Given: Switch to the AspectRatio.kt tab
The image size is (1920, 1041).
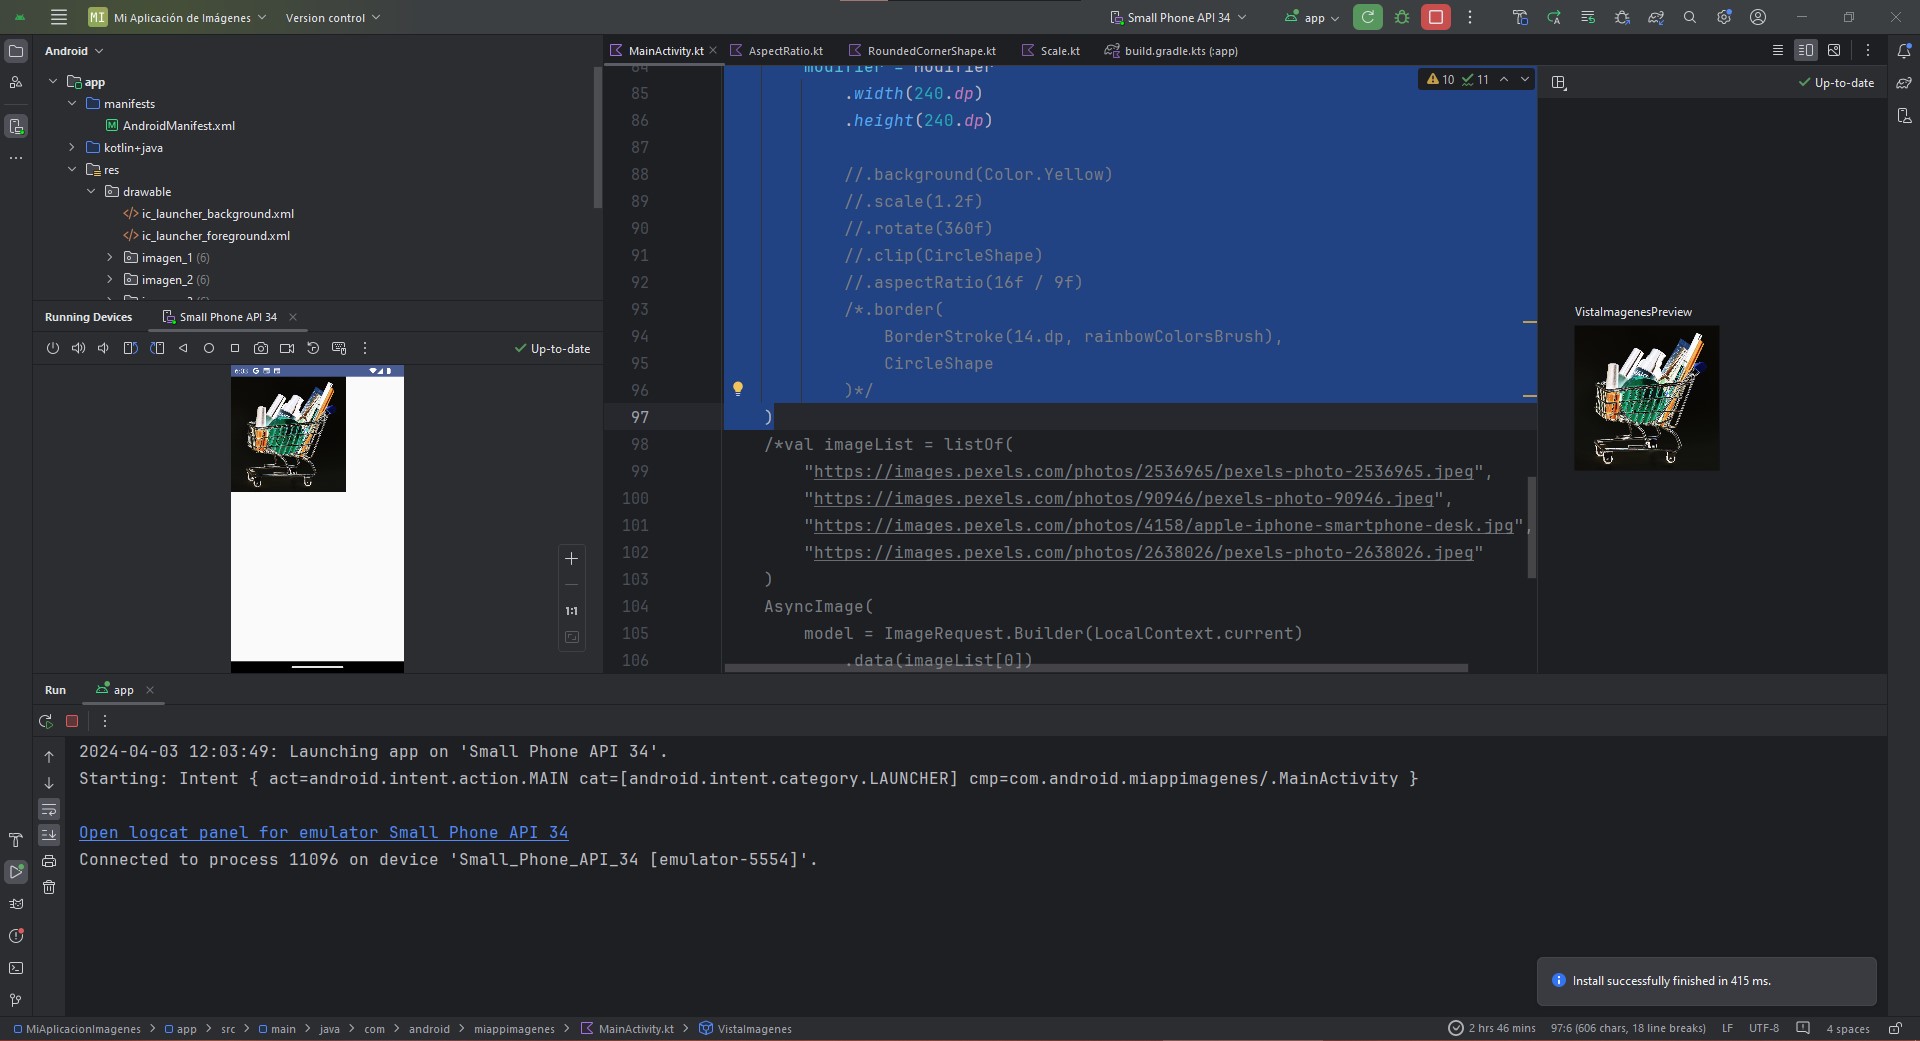Looking at the screenshot, I should pos(785,51).
